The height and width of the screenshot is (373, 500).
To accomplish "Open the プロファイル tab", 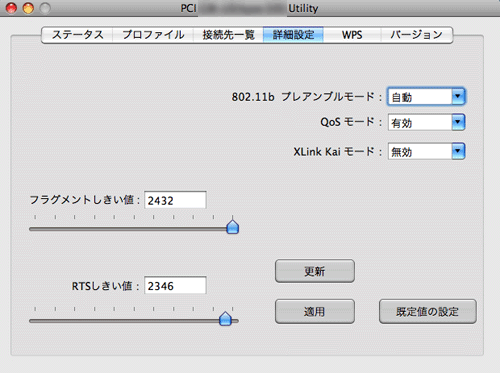I will click(x=153, y=35).
